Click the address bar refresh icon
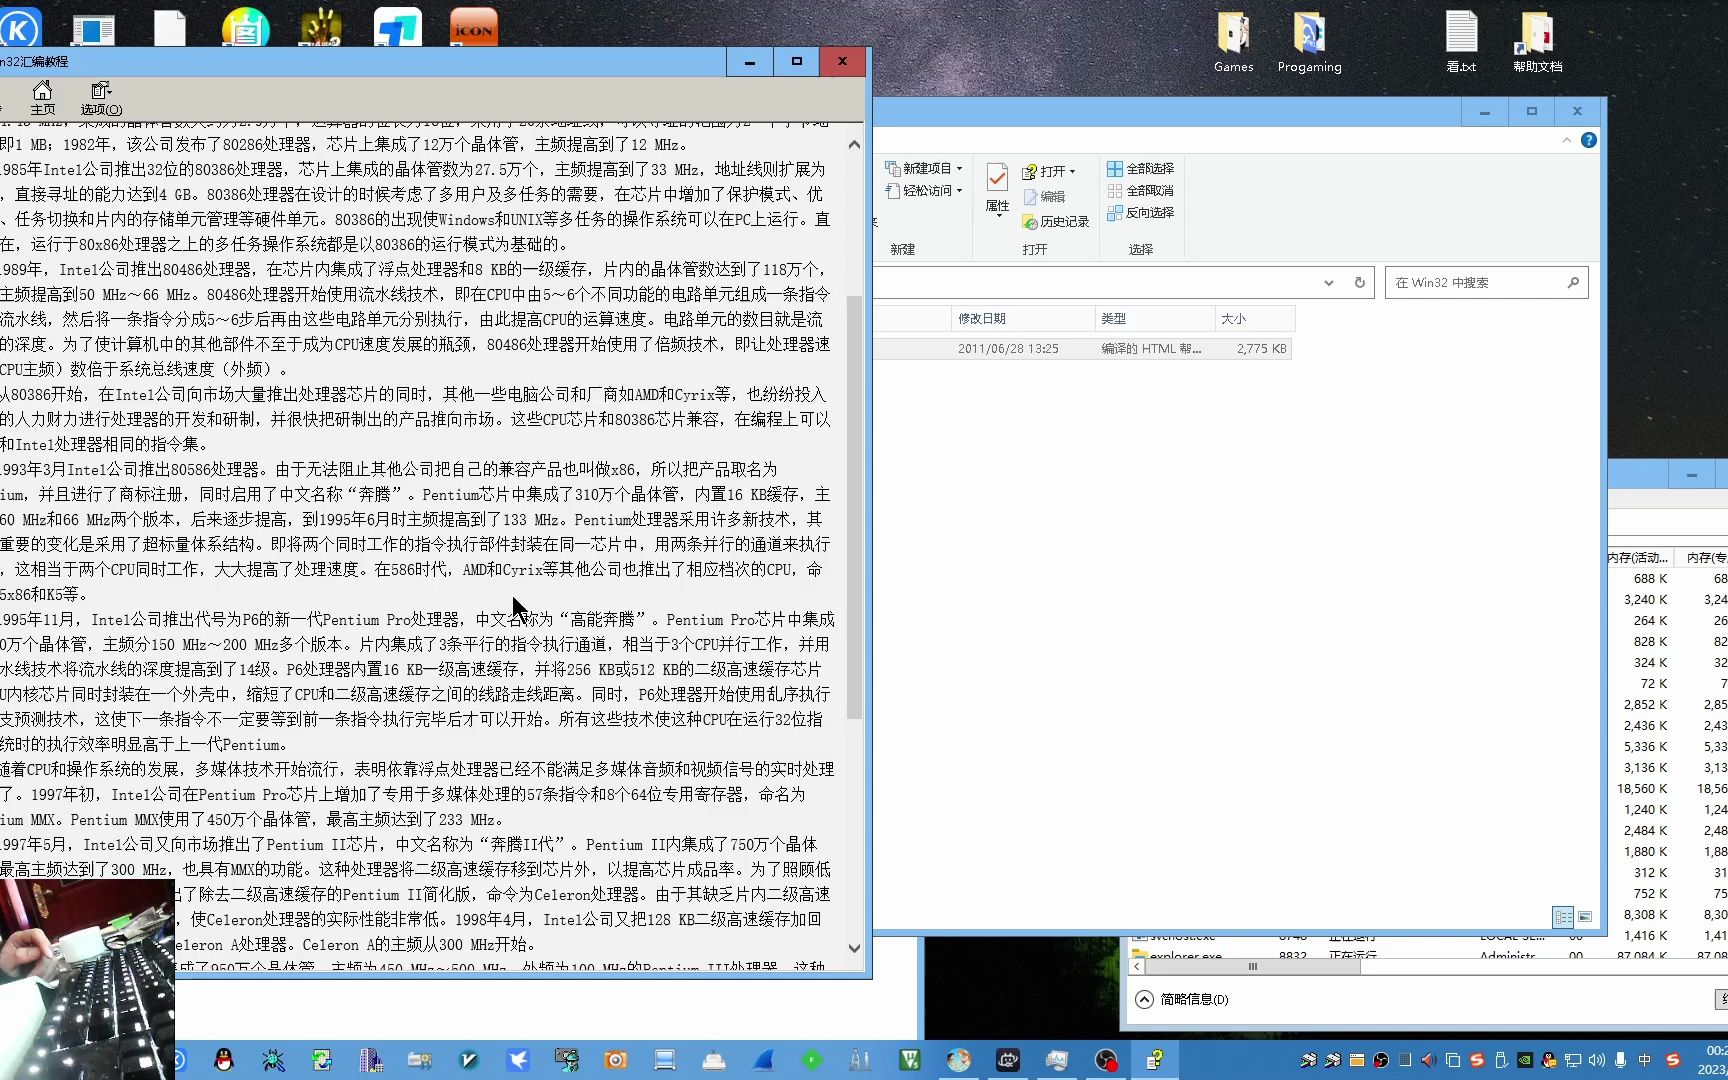 click(x=1359, y=282)
